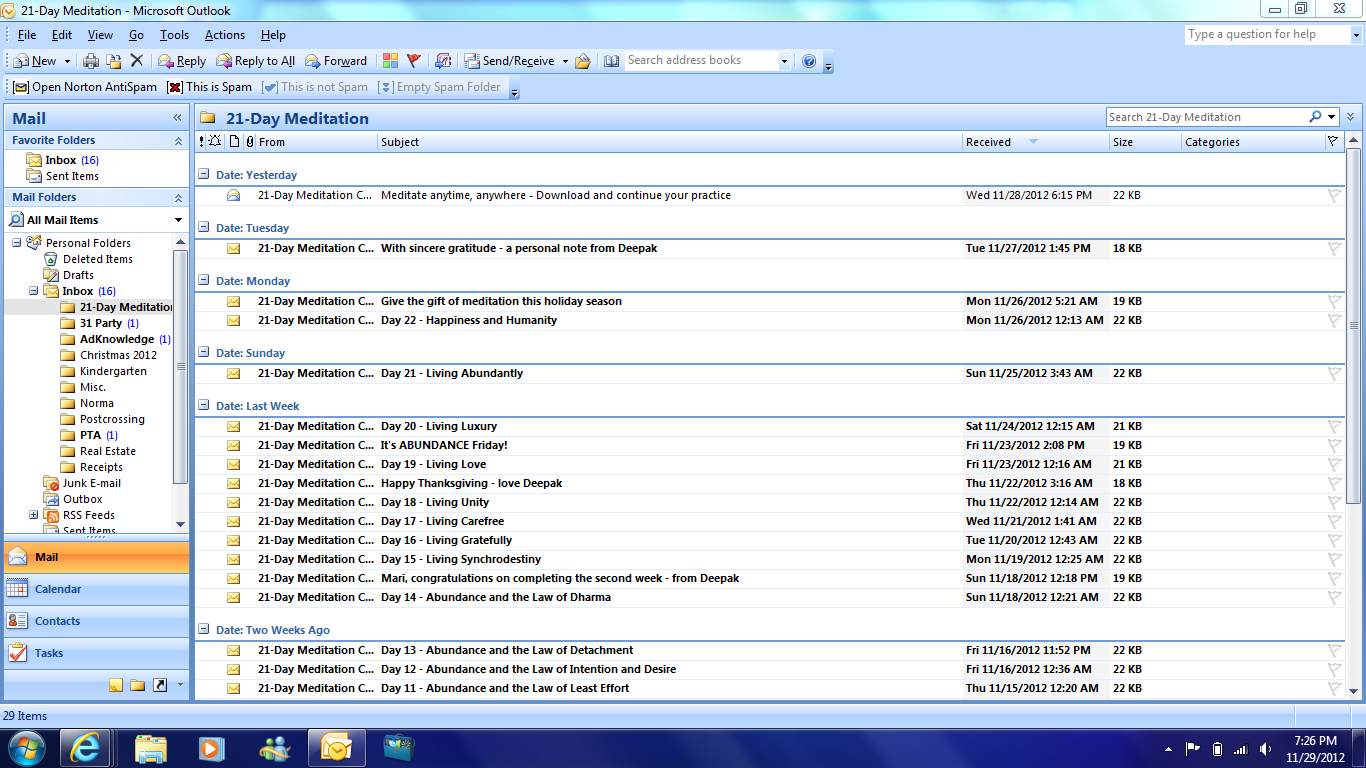The height and width of the screenshot is (768, 1366).
Task: Open the Address Book icon
Action: pos(612,61)
